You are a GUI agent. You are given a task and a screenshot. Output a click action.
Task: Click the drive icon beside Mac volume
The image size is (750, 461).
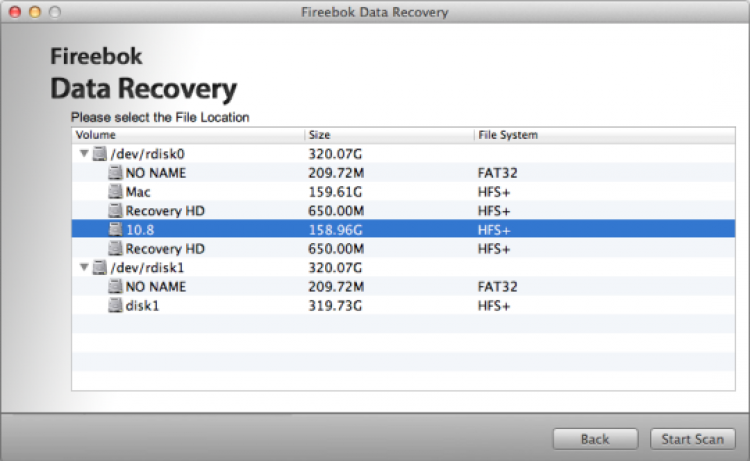115,191
